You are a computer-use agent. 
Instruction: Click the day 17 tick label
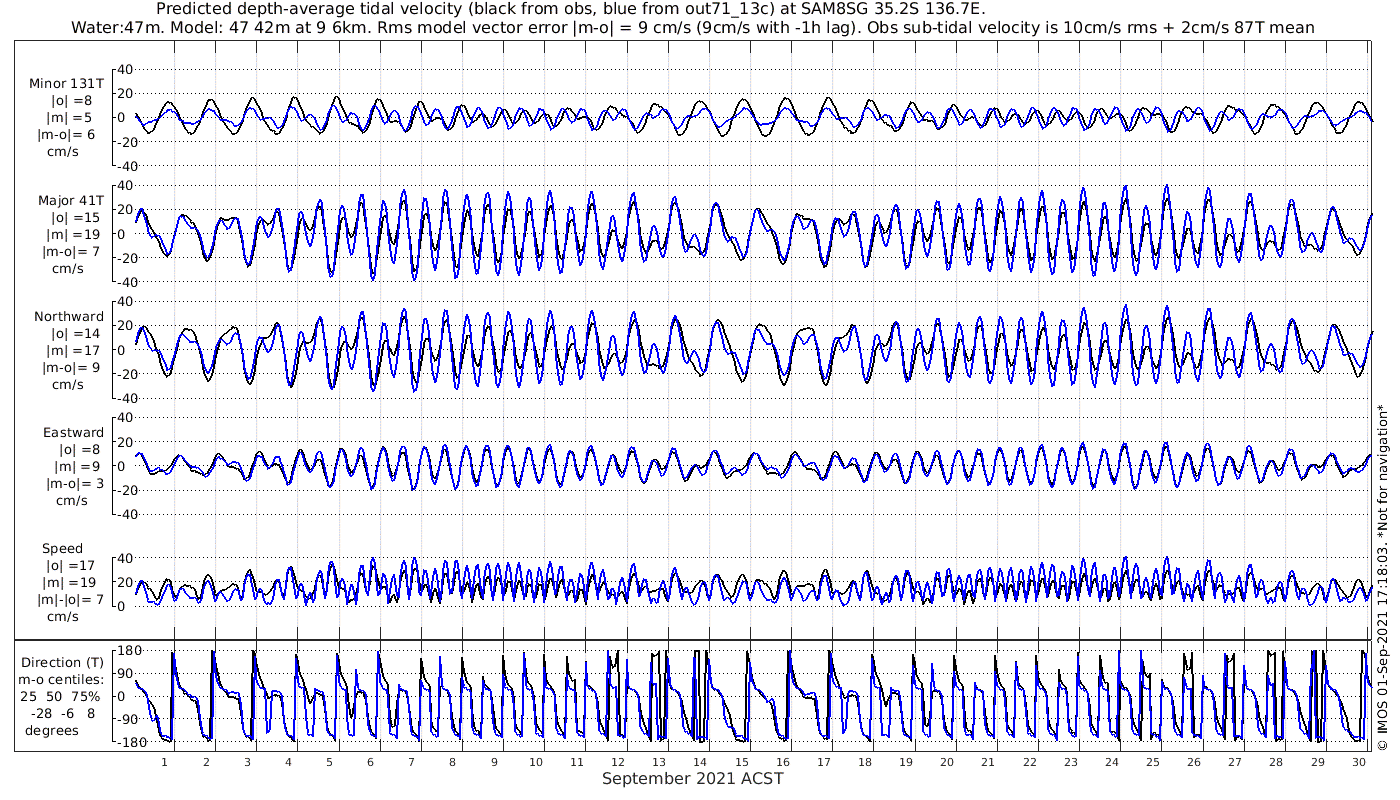(824, 762)
